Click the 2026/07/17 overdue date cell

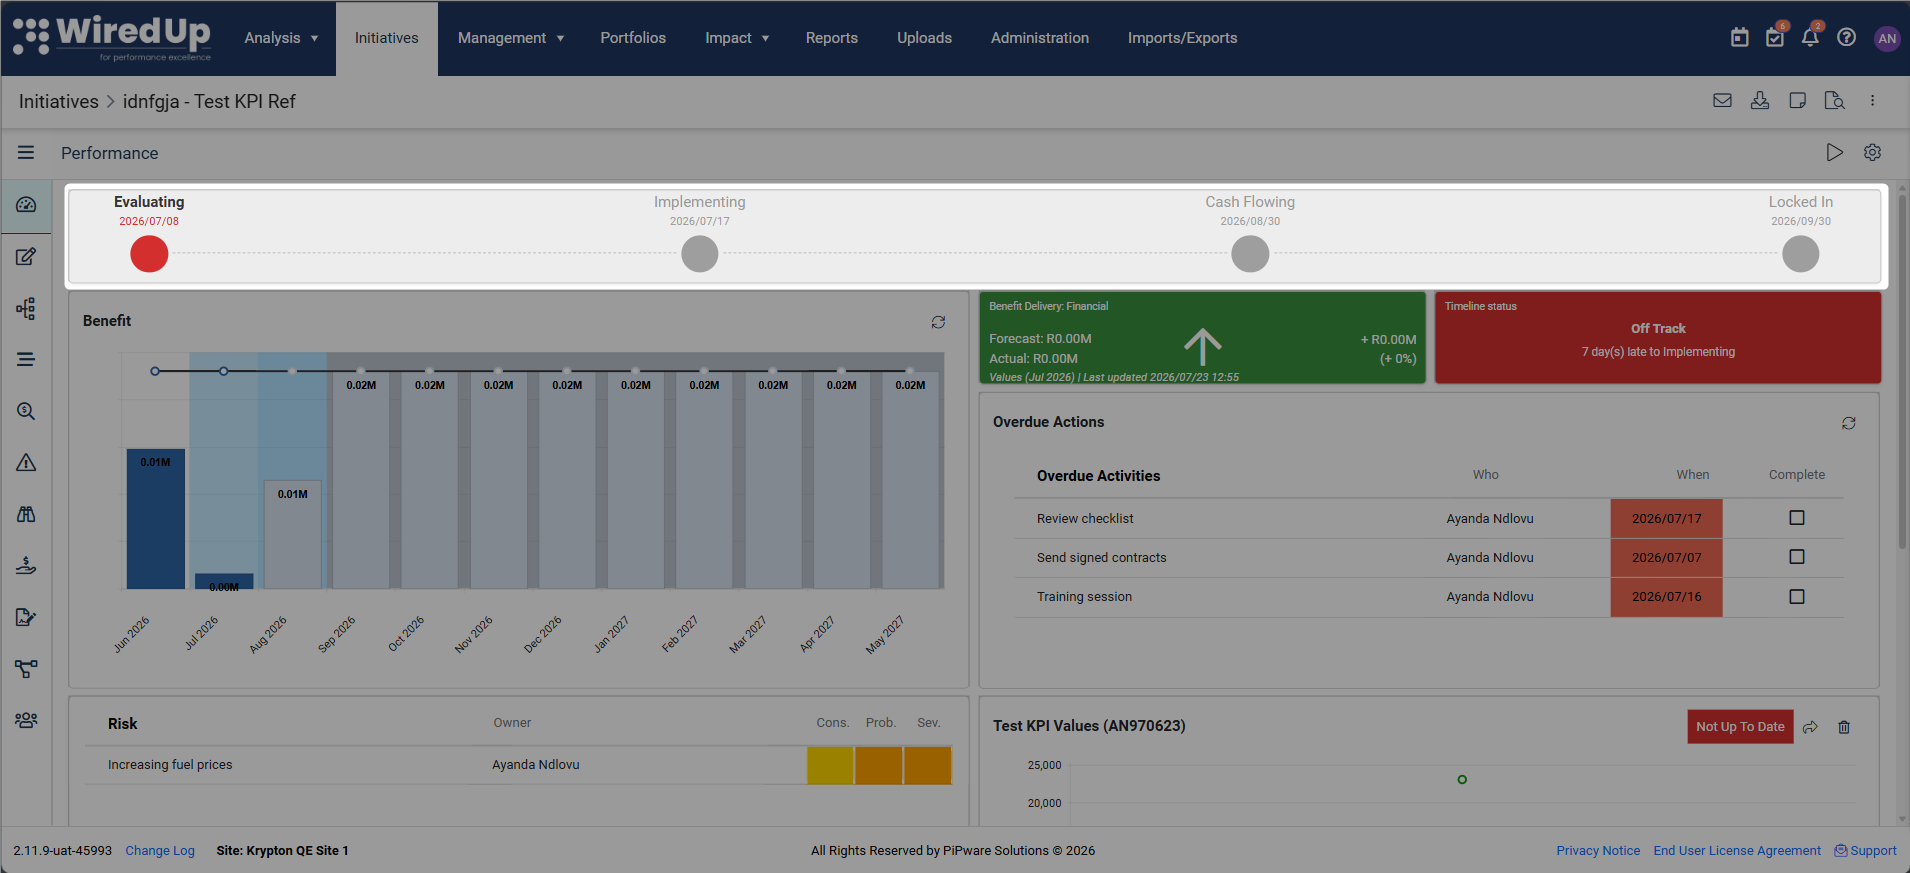1666,519
